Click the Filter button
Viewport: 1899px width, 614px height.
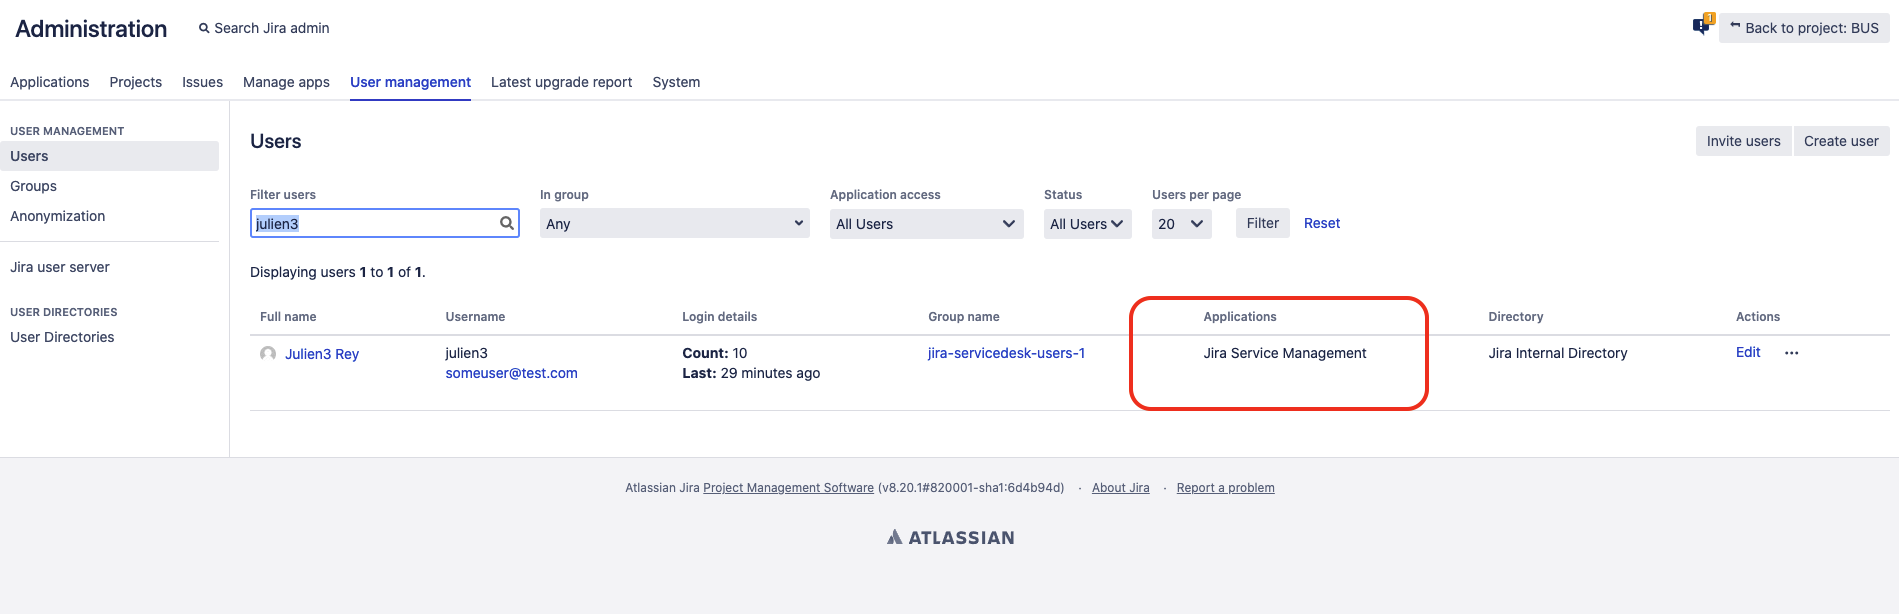pos(1262,223)
